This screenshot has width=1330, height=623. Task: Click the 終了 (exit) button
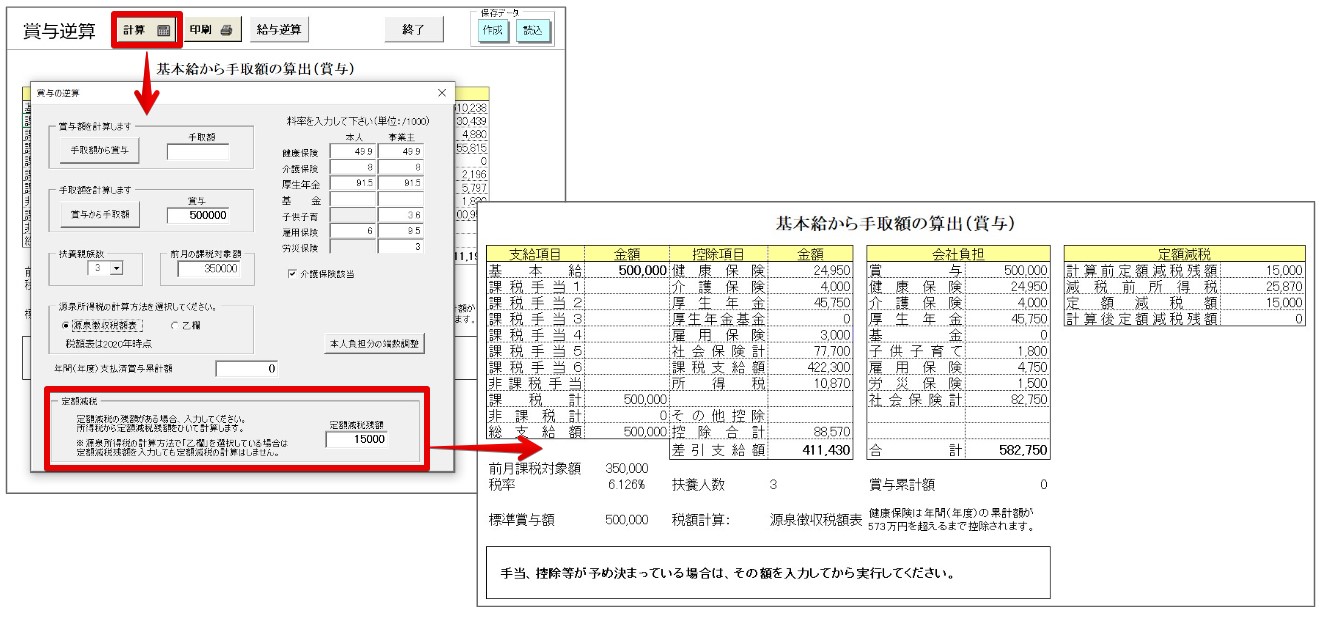pos(412,29)
